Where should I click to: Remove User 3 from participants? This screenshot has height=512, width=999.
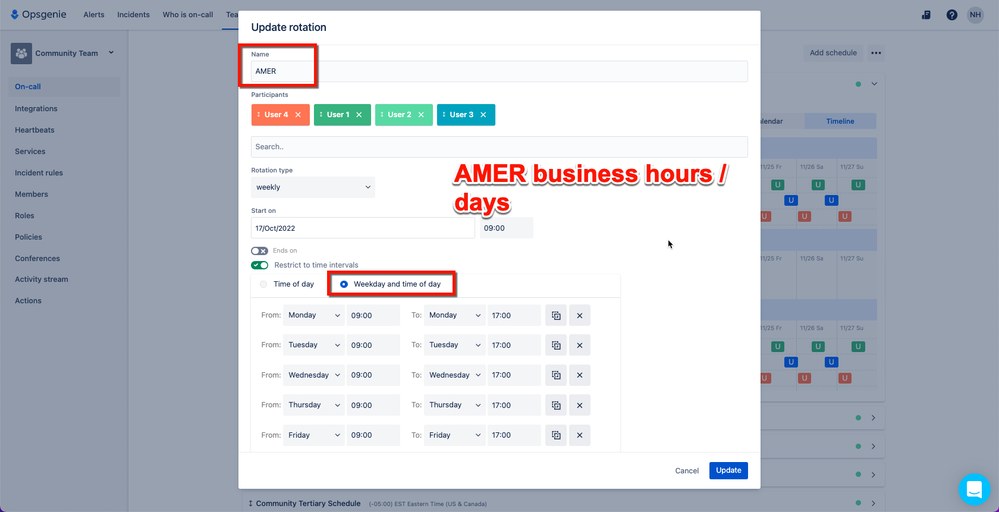(x=483, y=115)
